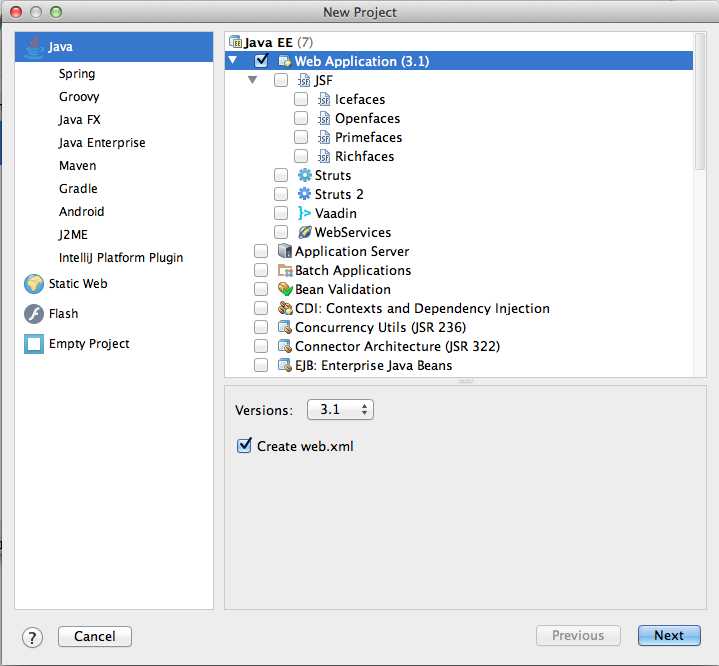This screenshot has height=666, width=719.
Task: Select Java FX project type
Action: click(x=80, y=120)
